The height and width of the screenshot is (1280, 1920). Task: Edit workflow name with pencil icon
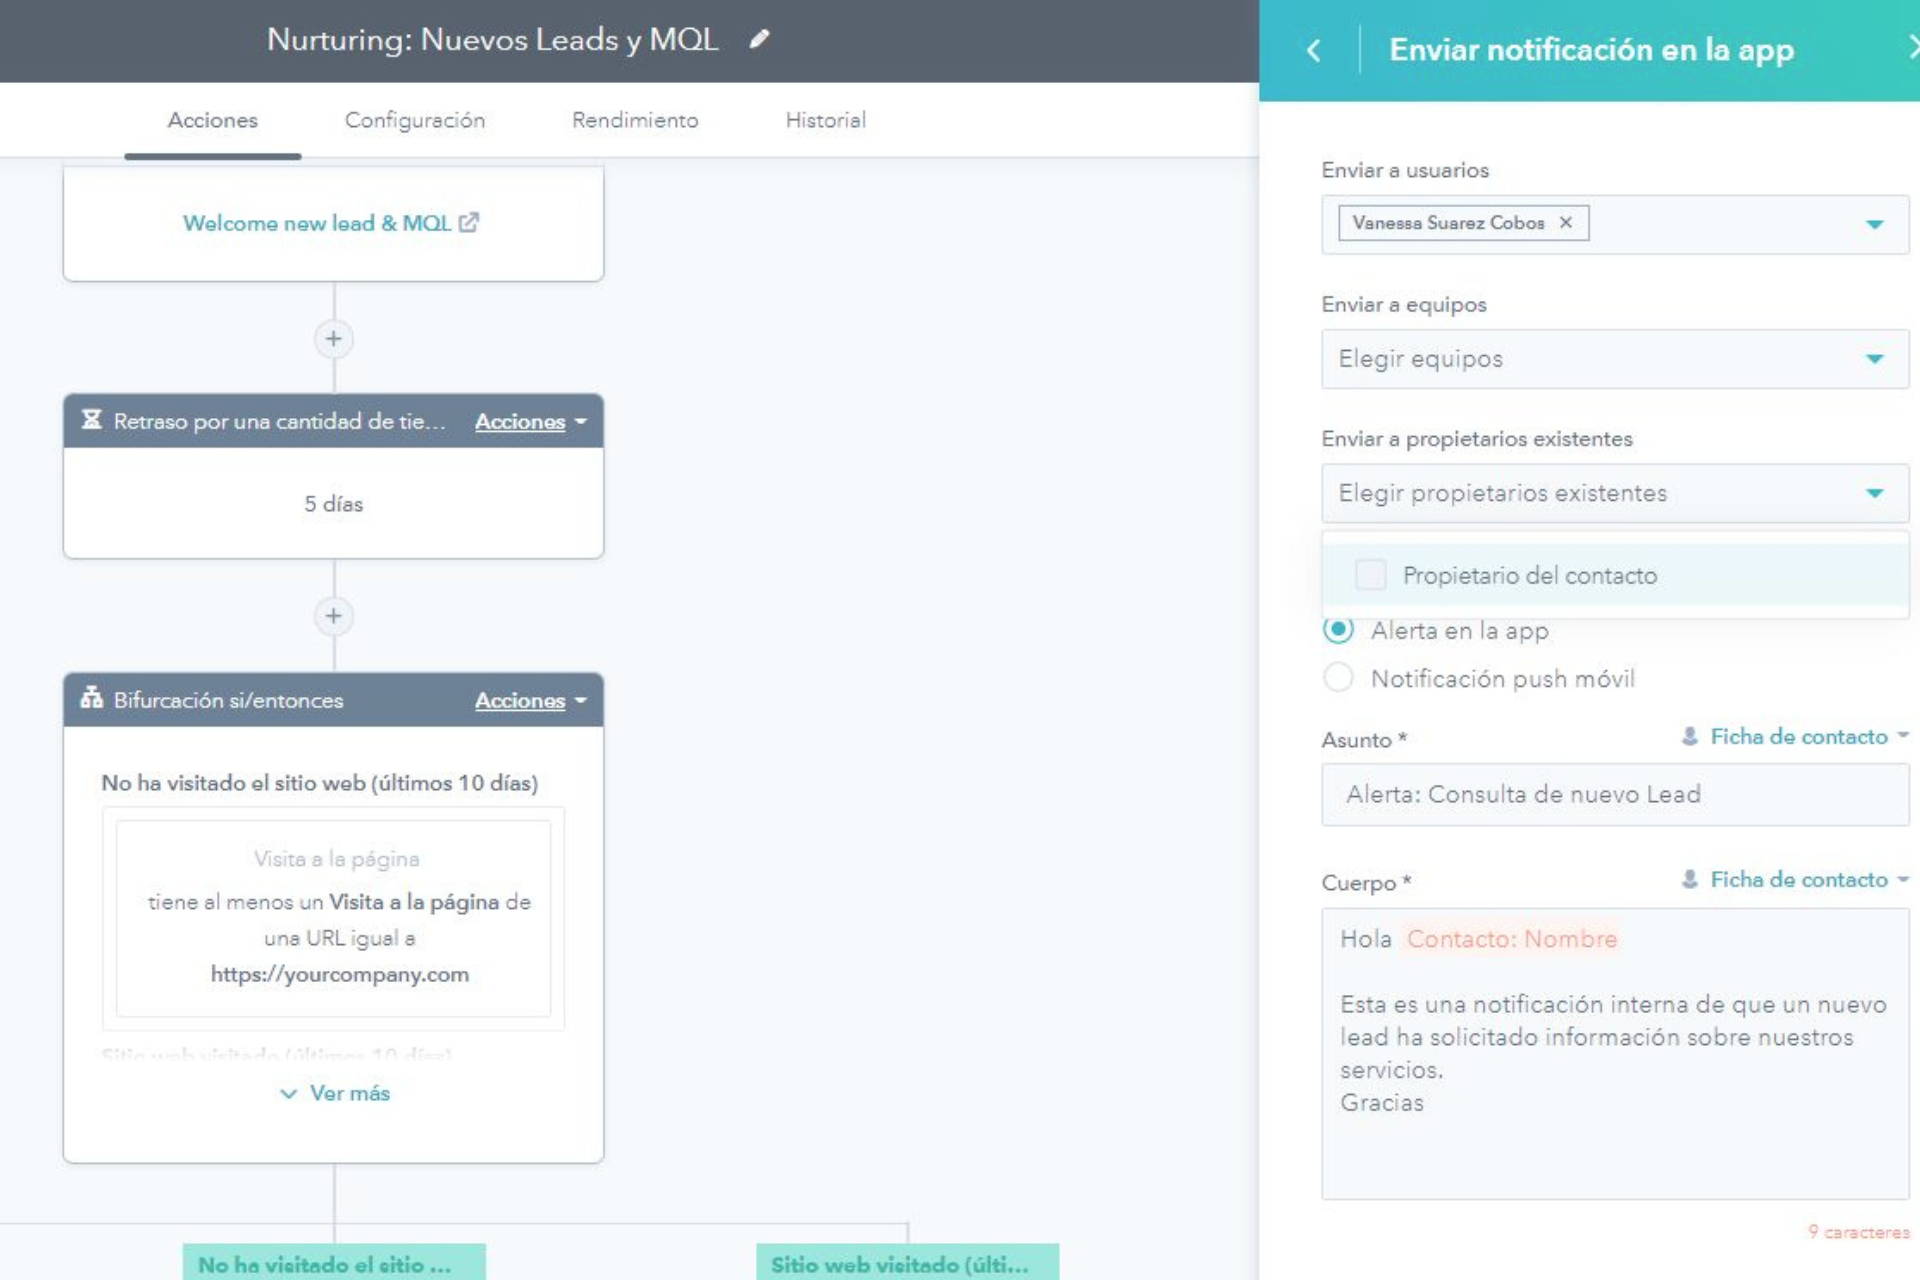point(759,39)
